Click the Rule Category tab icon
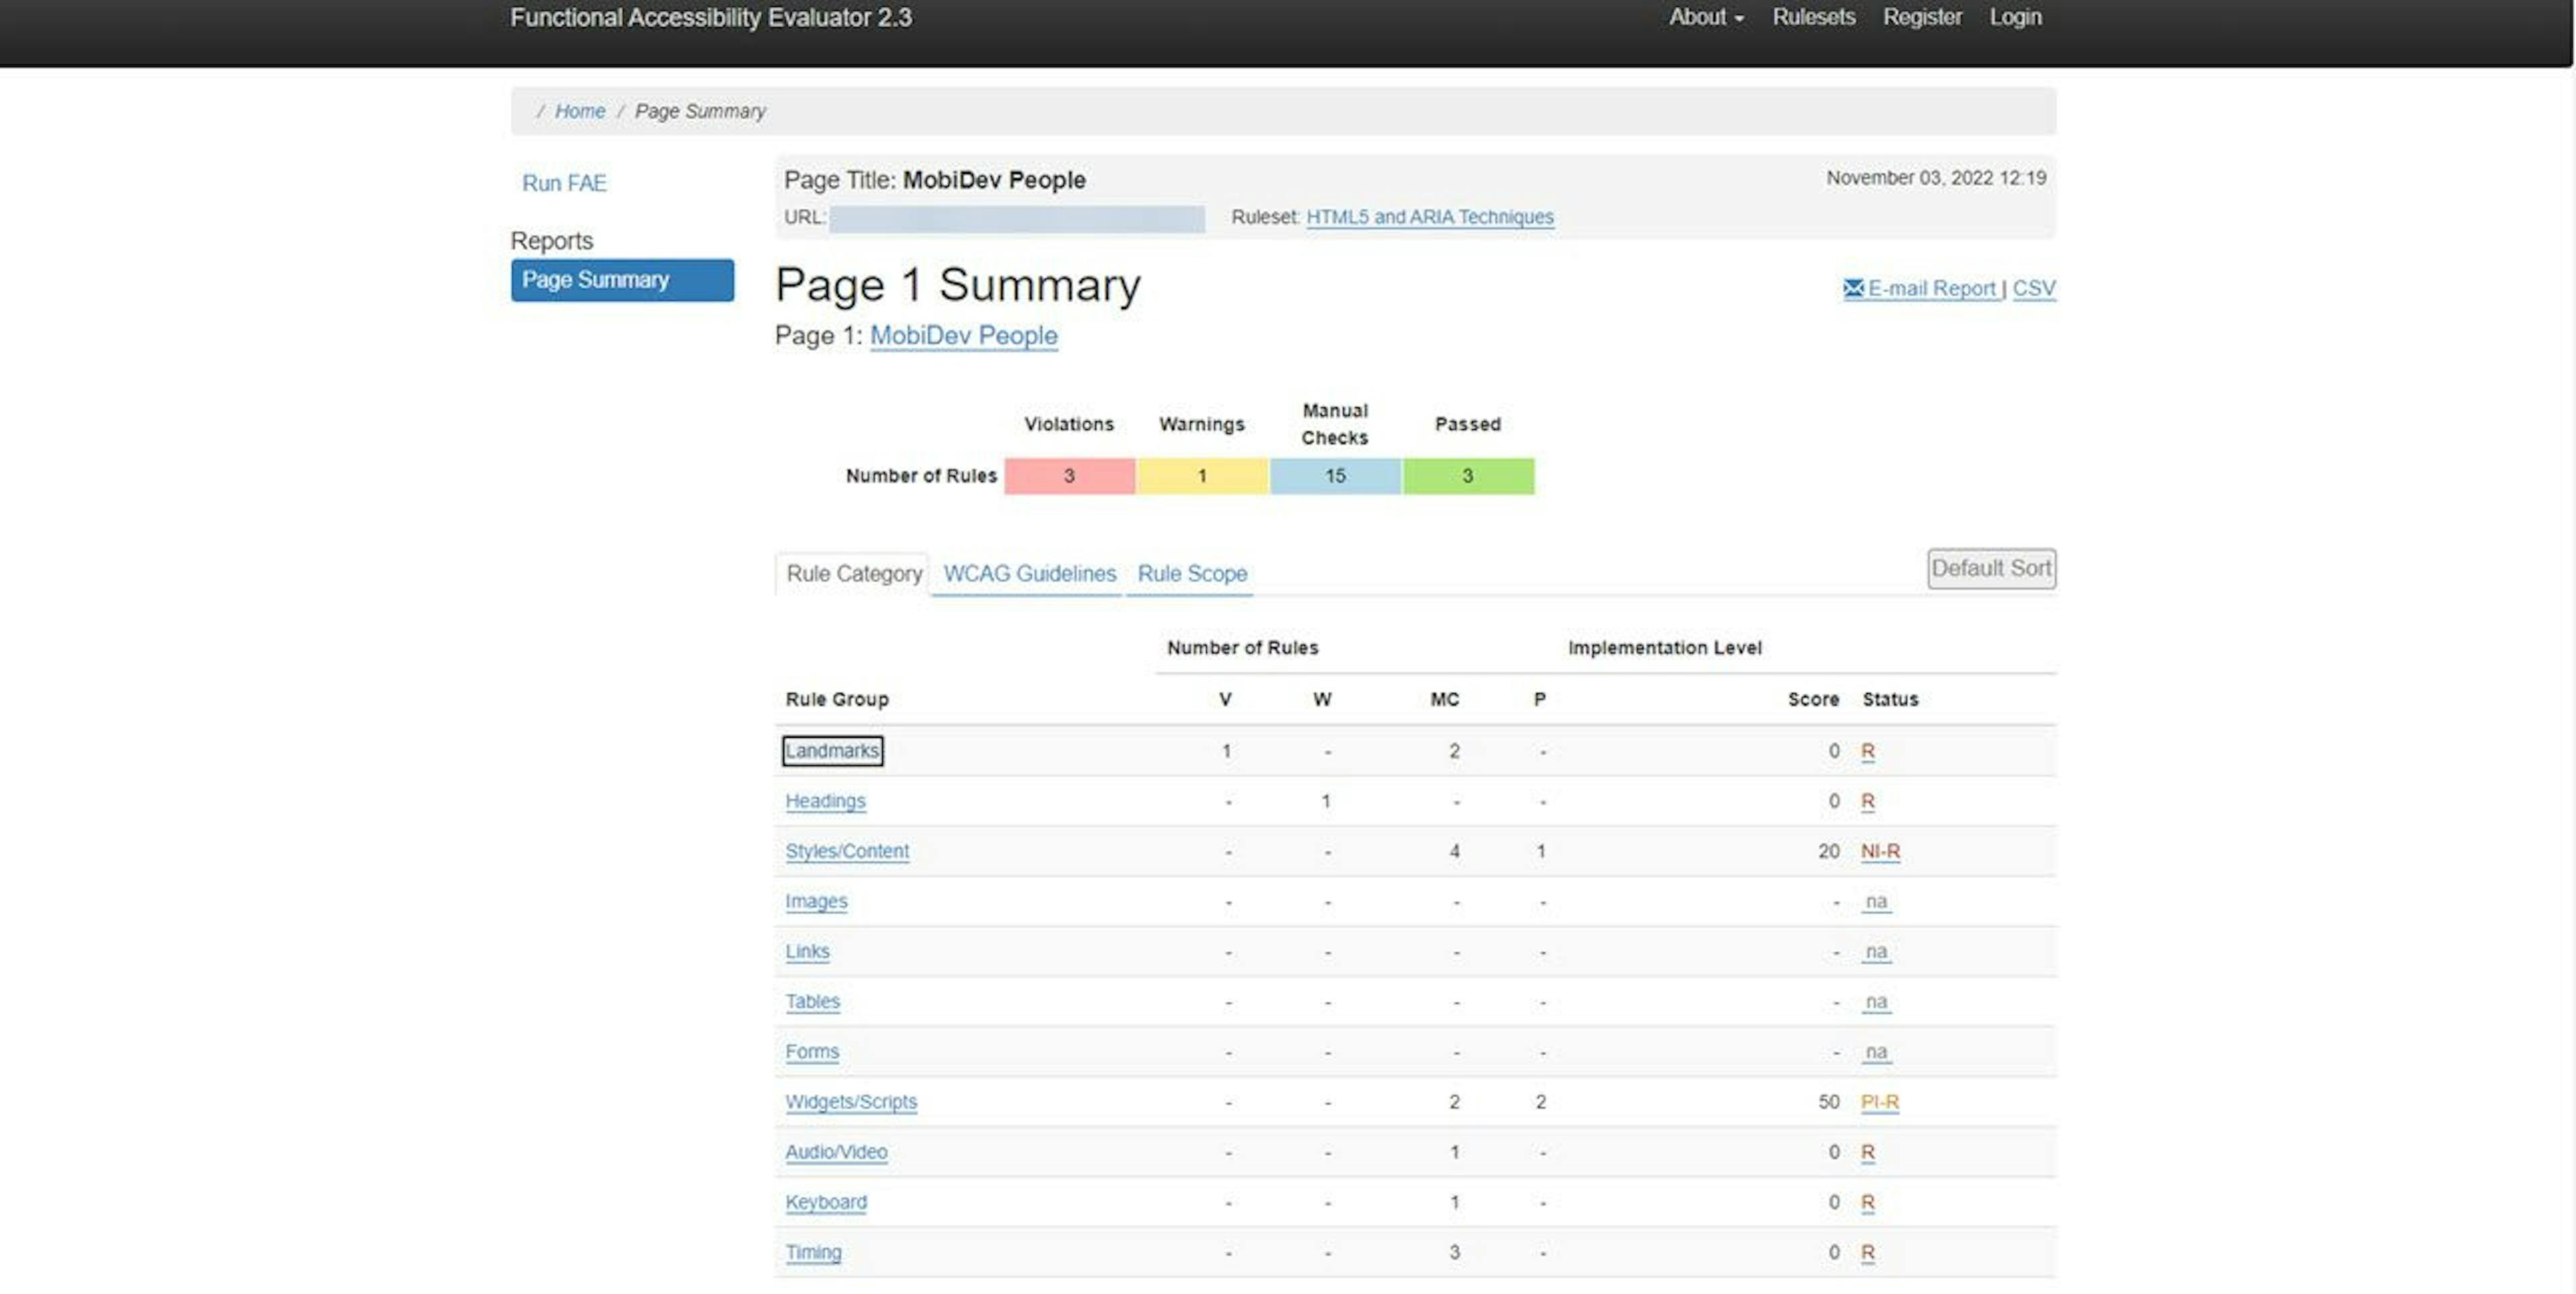 click(851, 573)
